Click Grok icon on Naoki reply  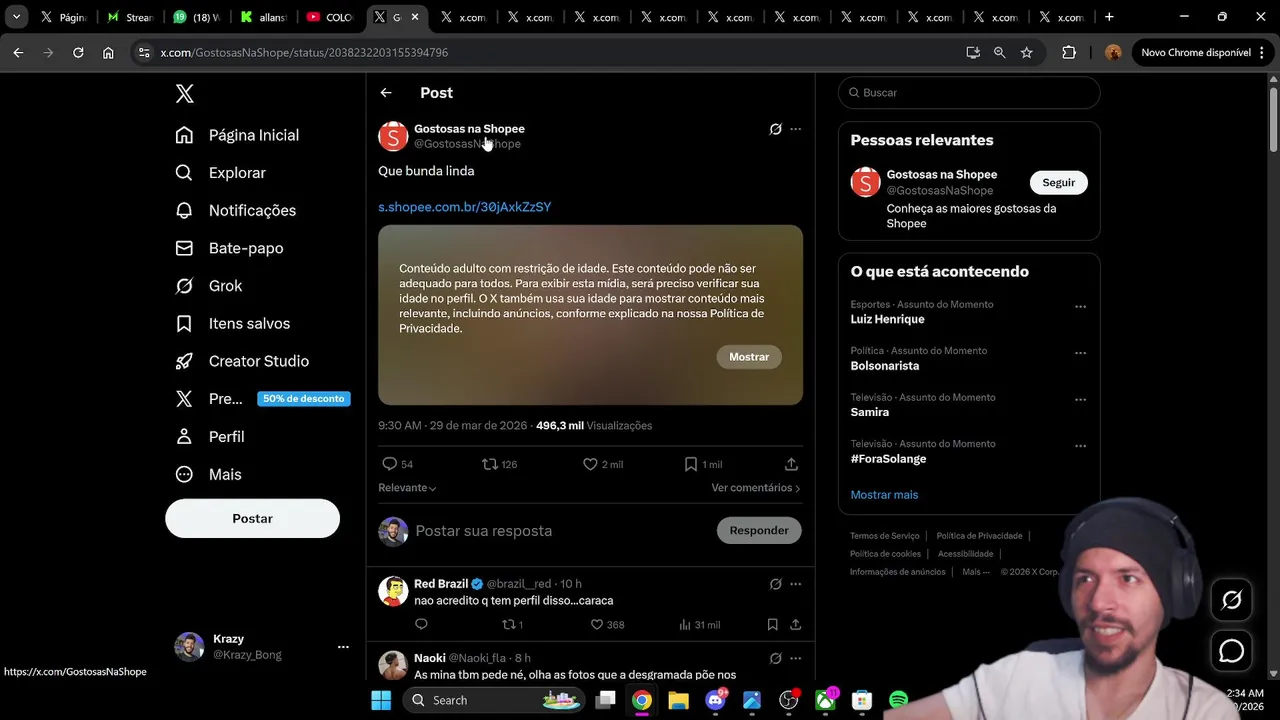pos(775,658)
